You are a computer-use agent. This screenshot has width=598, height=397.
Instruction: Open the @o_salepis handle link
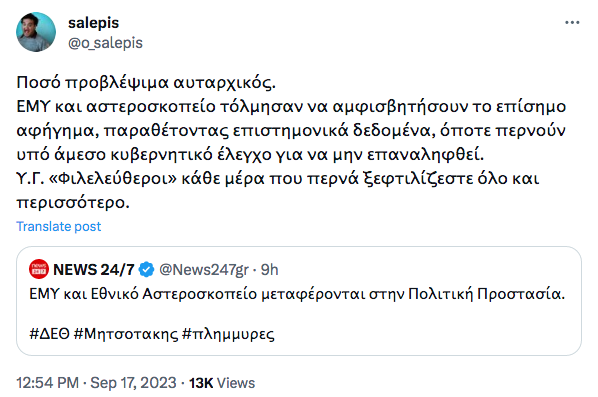pyautogui.click(x=105, y=43)
